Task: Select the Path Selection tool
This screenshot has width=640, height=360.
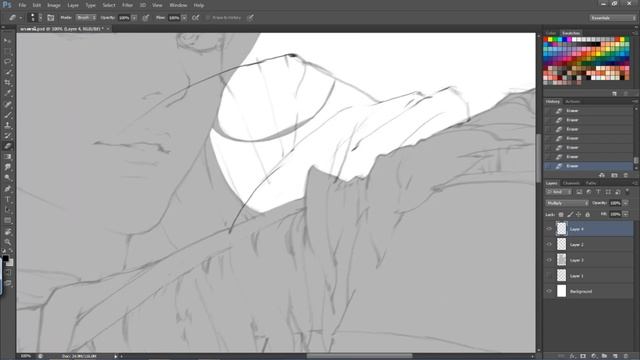Action: tap(7, 210)
